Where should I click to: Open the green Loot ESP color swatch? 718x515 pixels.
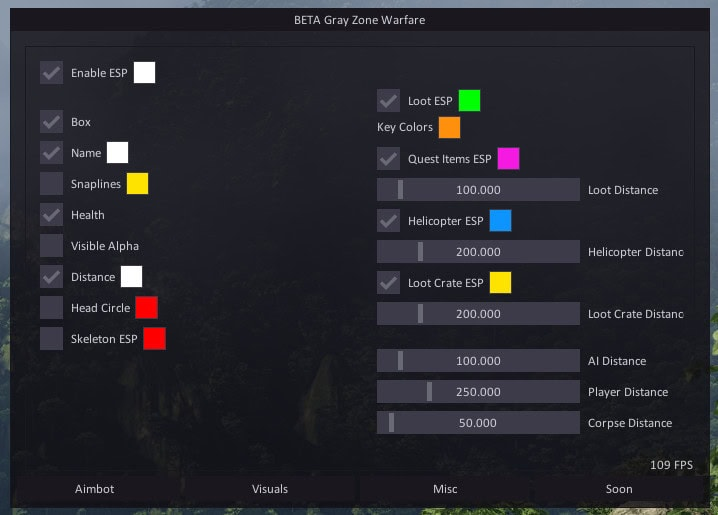click(x=469, y=101)
